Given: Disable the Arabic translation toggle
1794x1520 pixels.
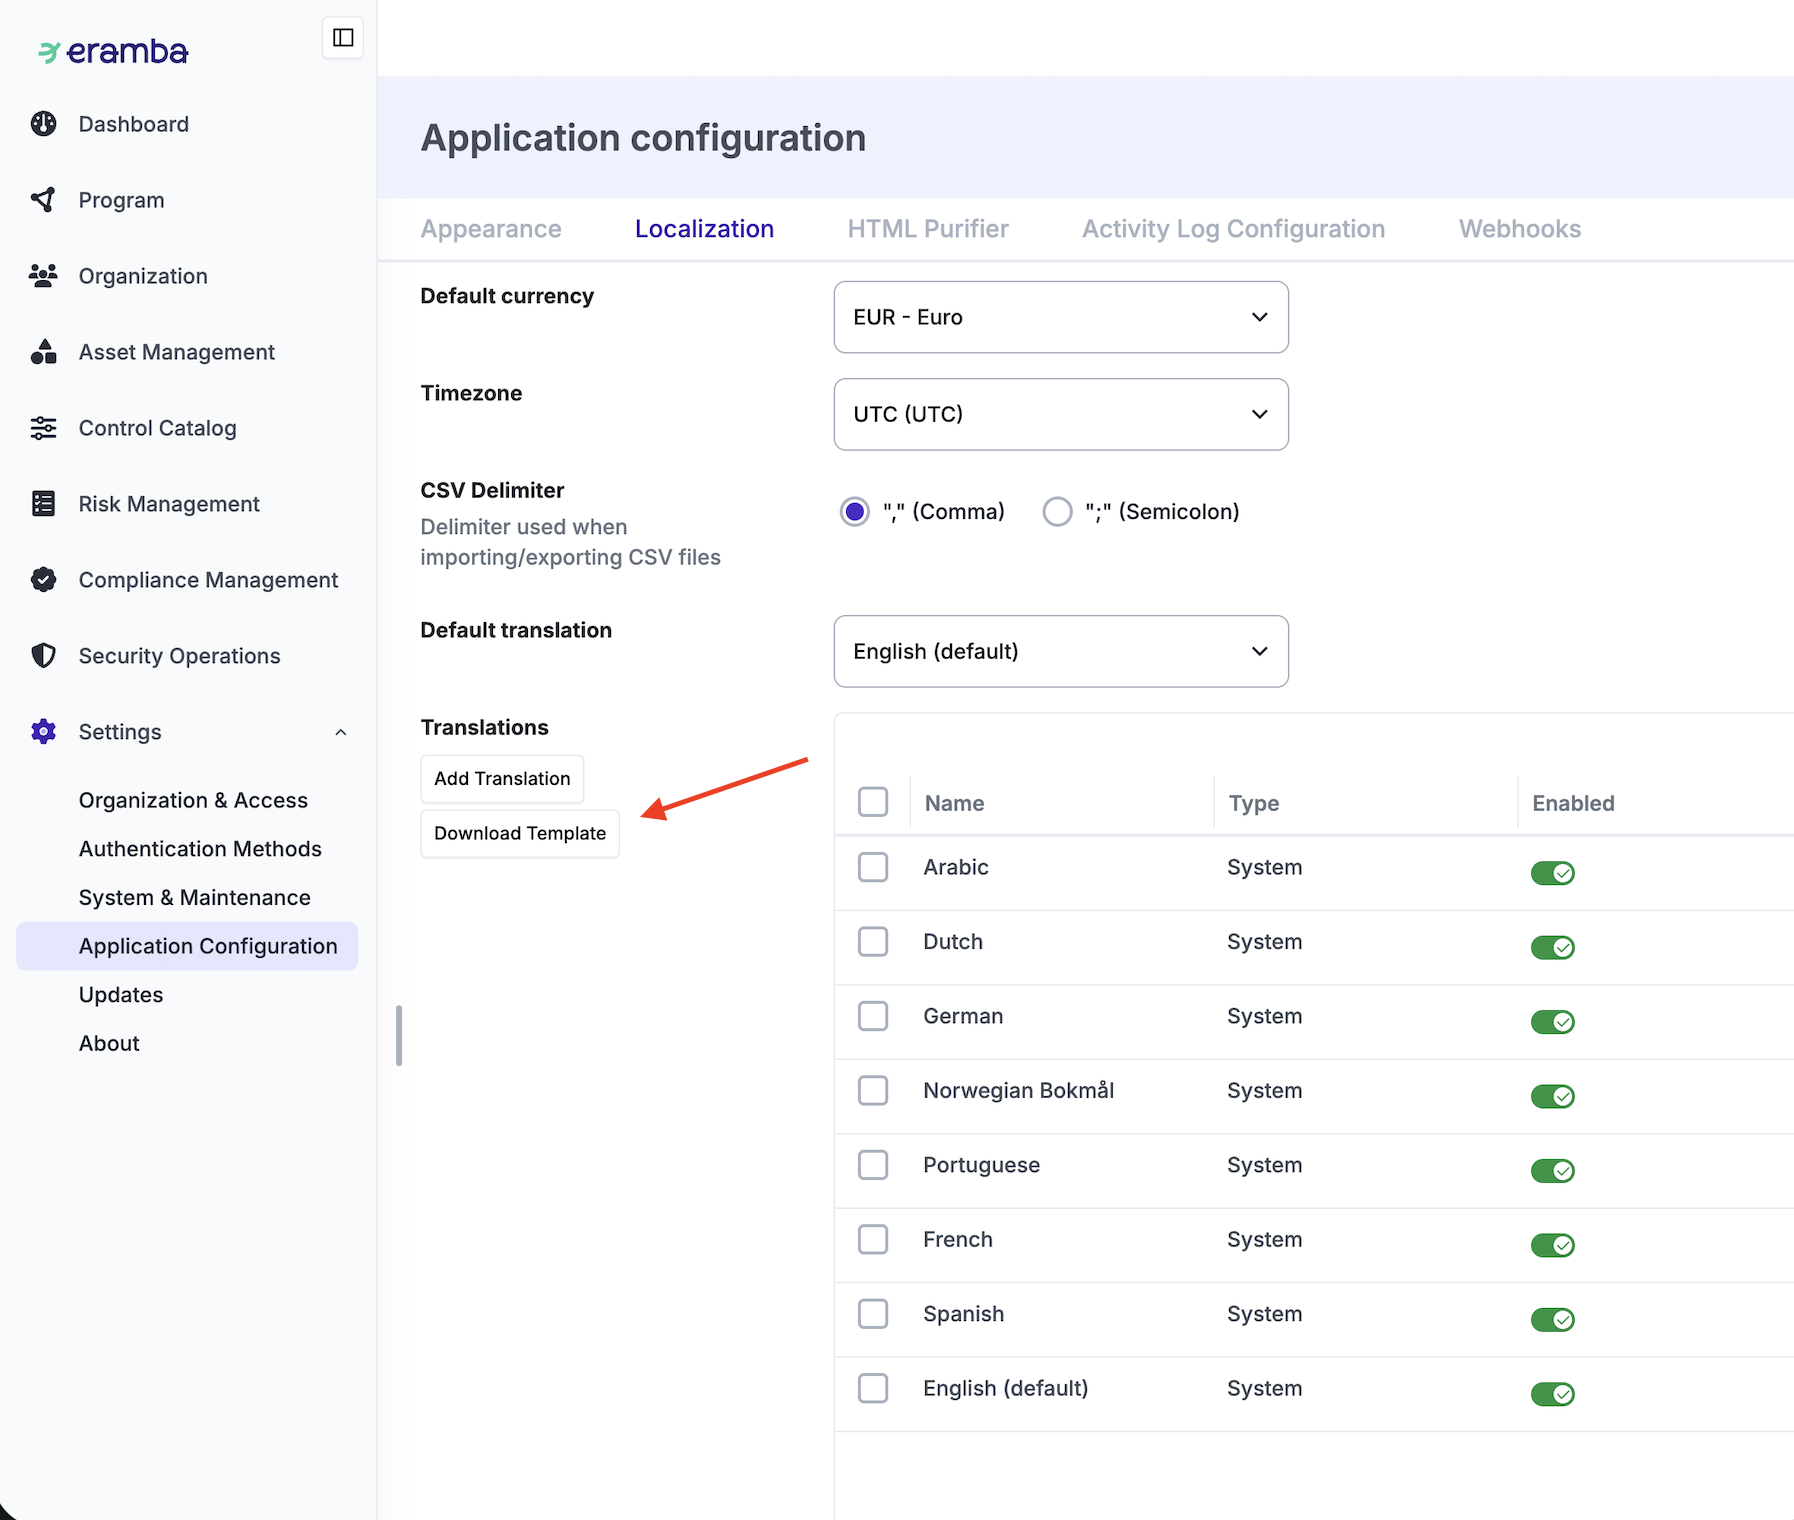Looking at the screenshot, I should (x=1552, y=873).
